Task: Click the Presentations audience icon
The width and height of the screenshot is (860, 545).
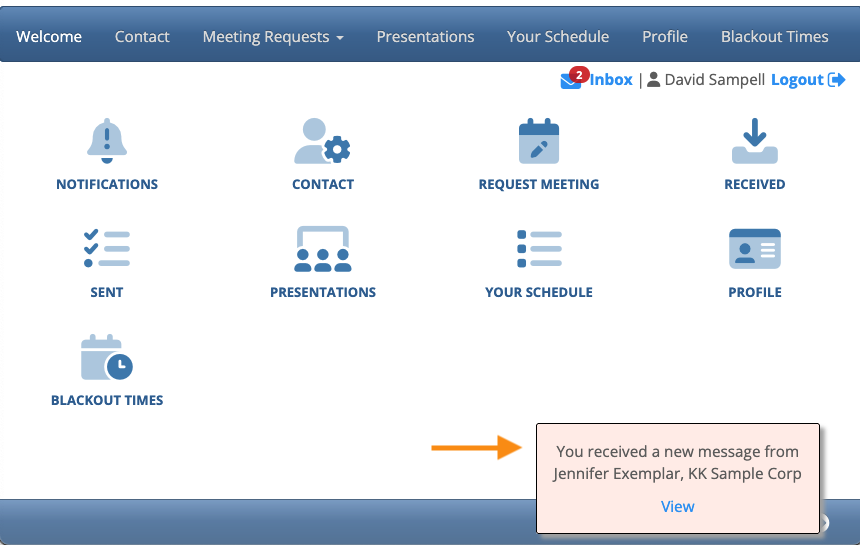Action: 322,249
